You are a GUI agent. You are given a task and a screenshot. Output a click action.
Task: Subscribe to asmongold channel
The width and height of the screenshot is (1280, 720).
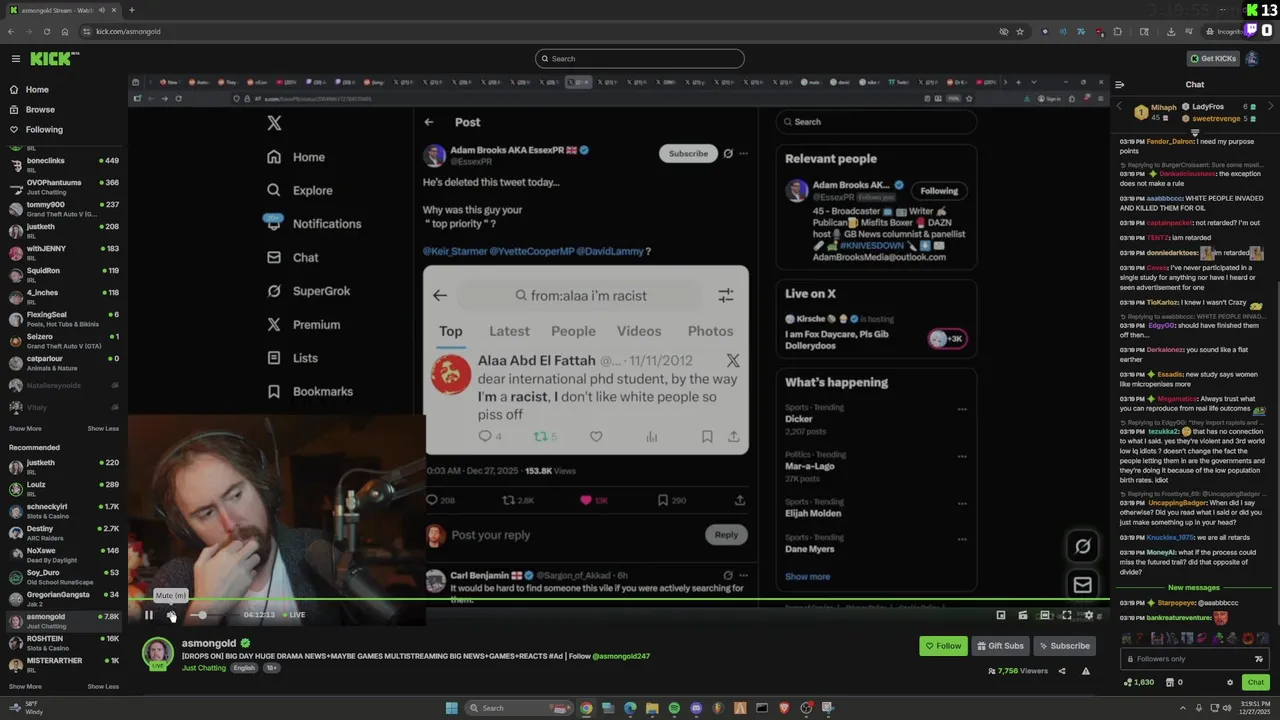(x=1064, y=646)
